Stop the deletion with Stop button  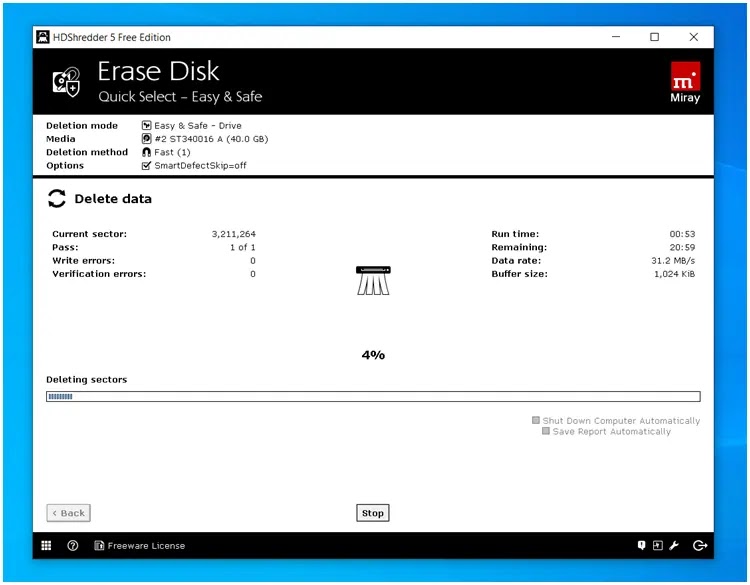click(373, 513)
